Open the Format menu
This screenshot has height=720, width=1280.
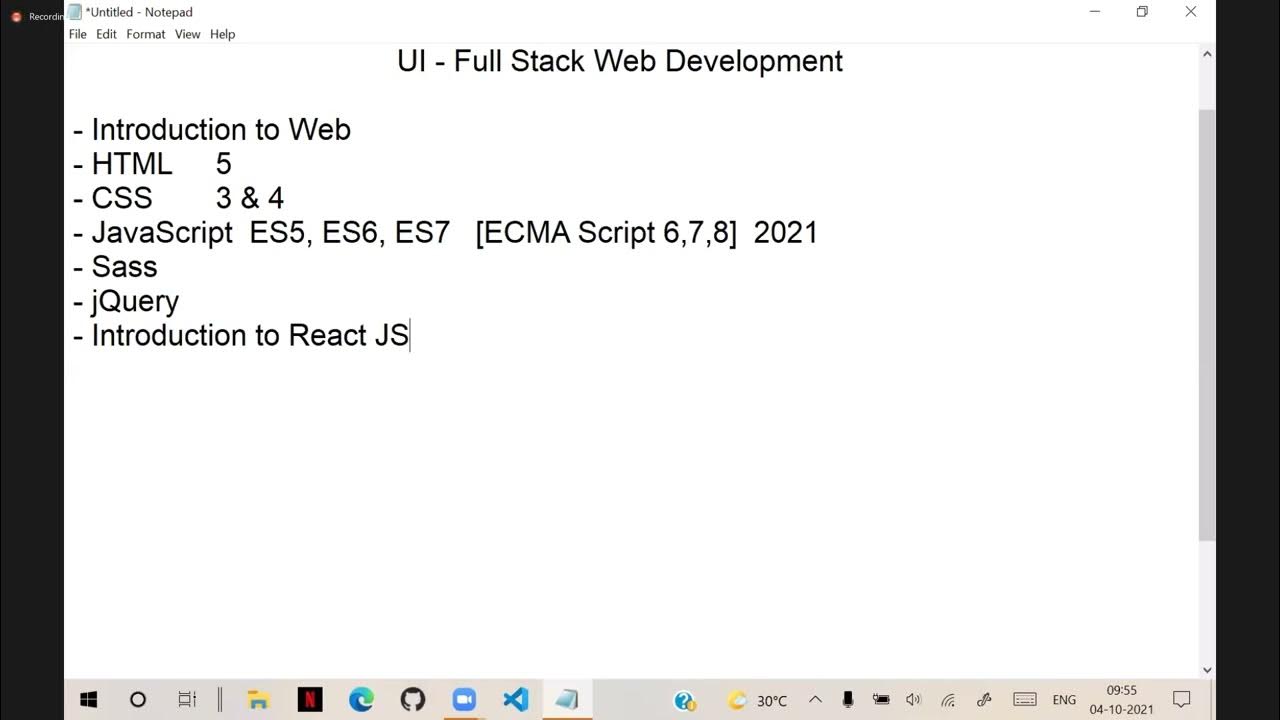click(x=145, y=34)
